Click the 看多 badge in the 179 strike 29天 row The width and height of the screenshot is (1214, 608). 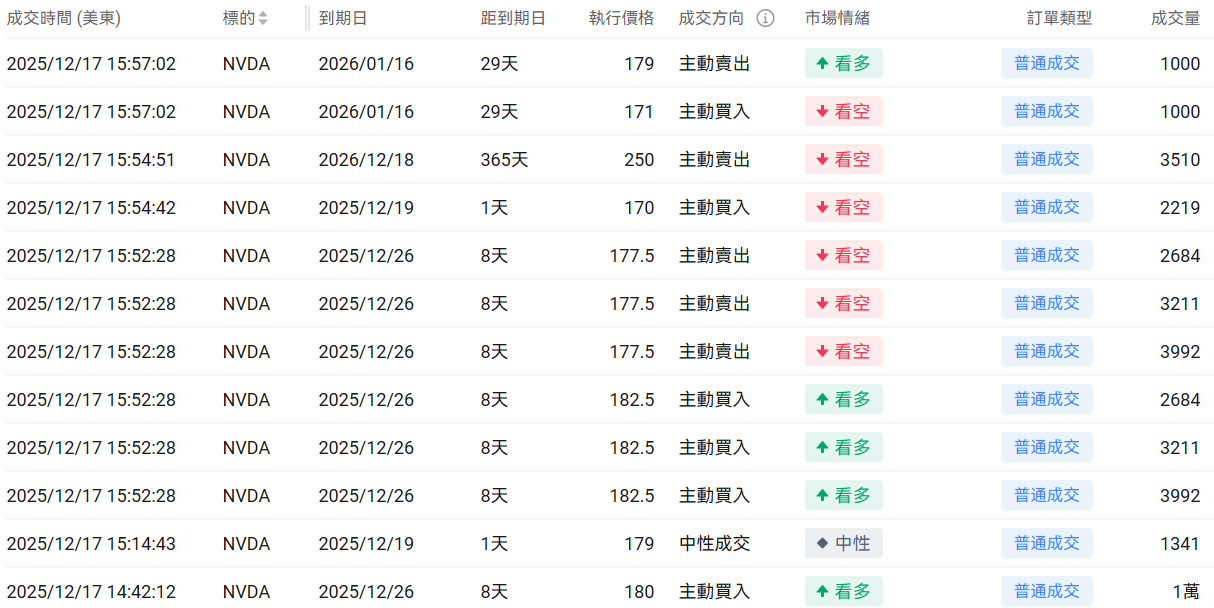click(843, 64)
